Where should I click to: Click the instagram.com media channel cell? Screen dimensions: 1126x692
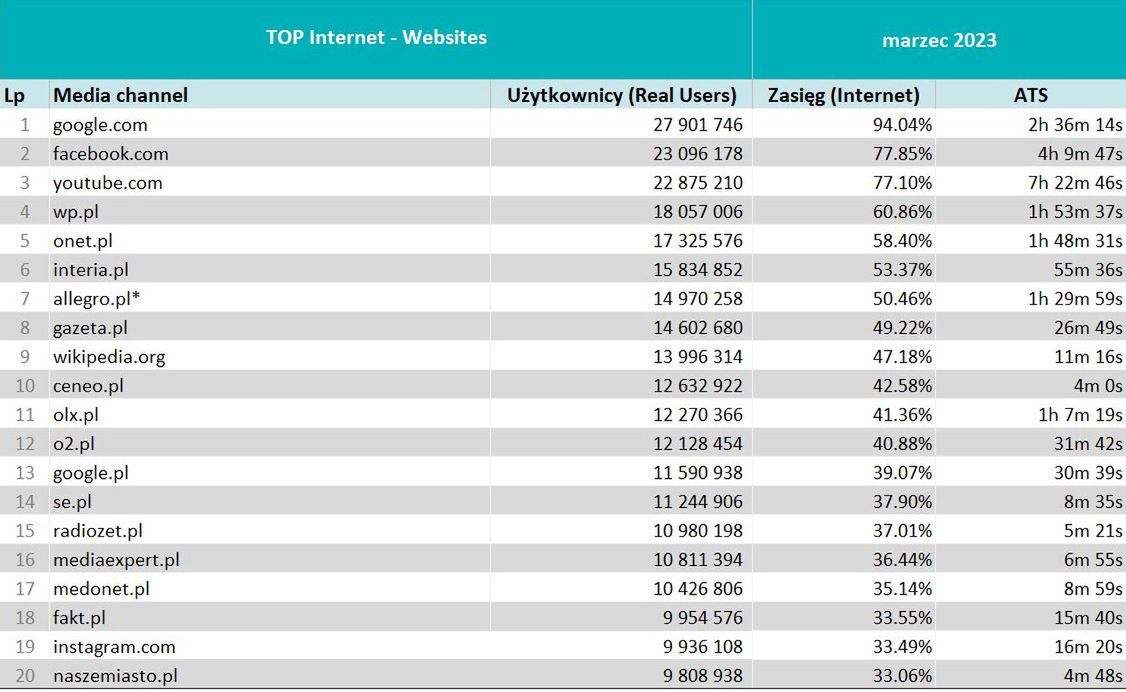114,647
